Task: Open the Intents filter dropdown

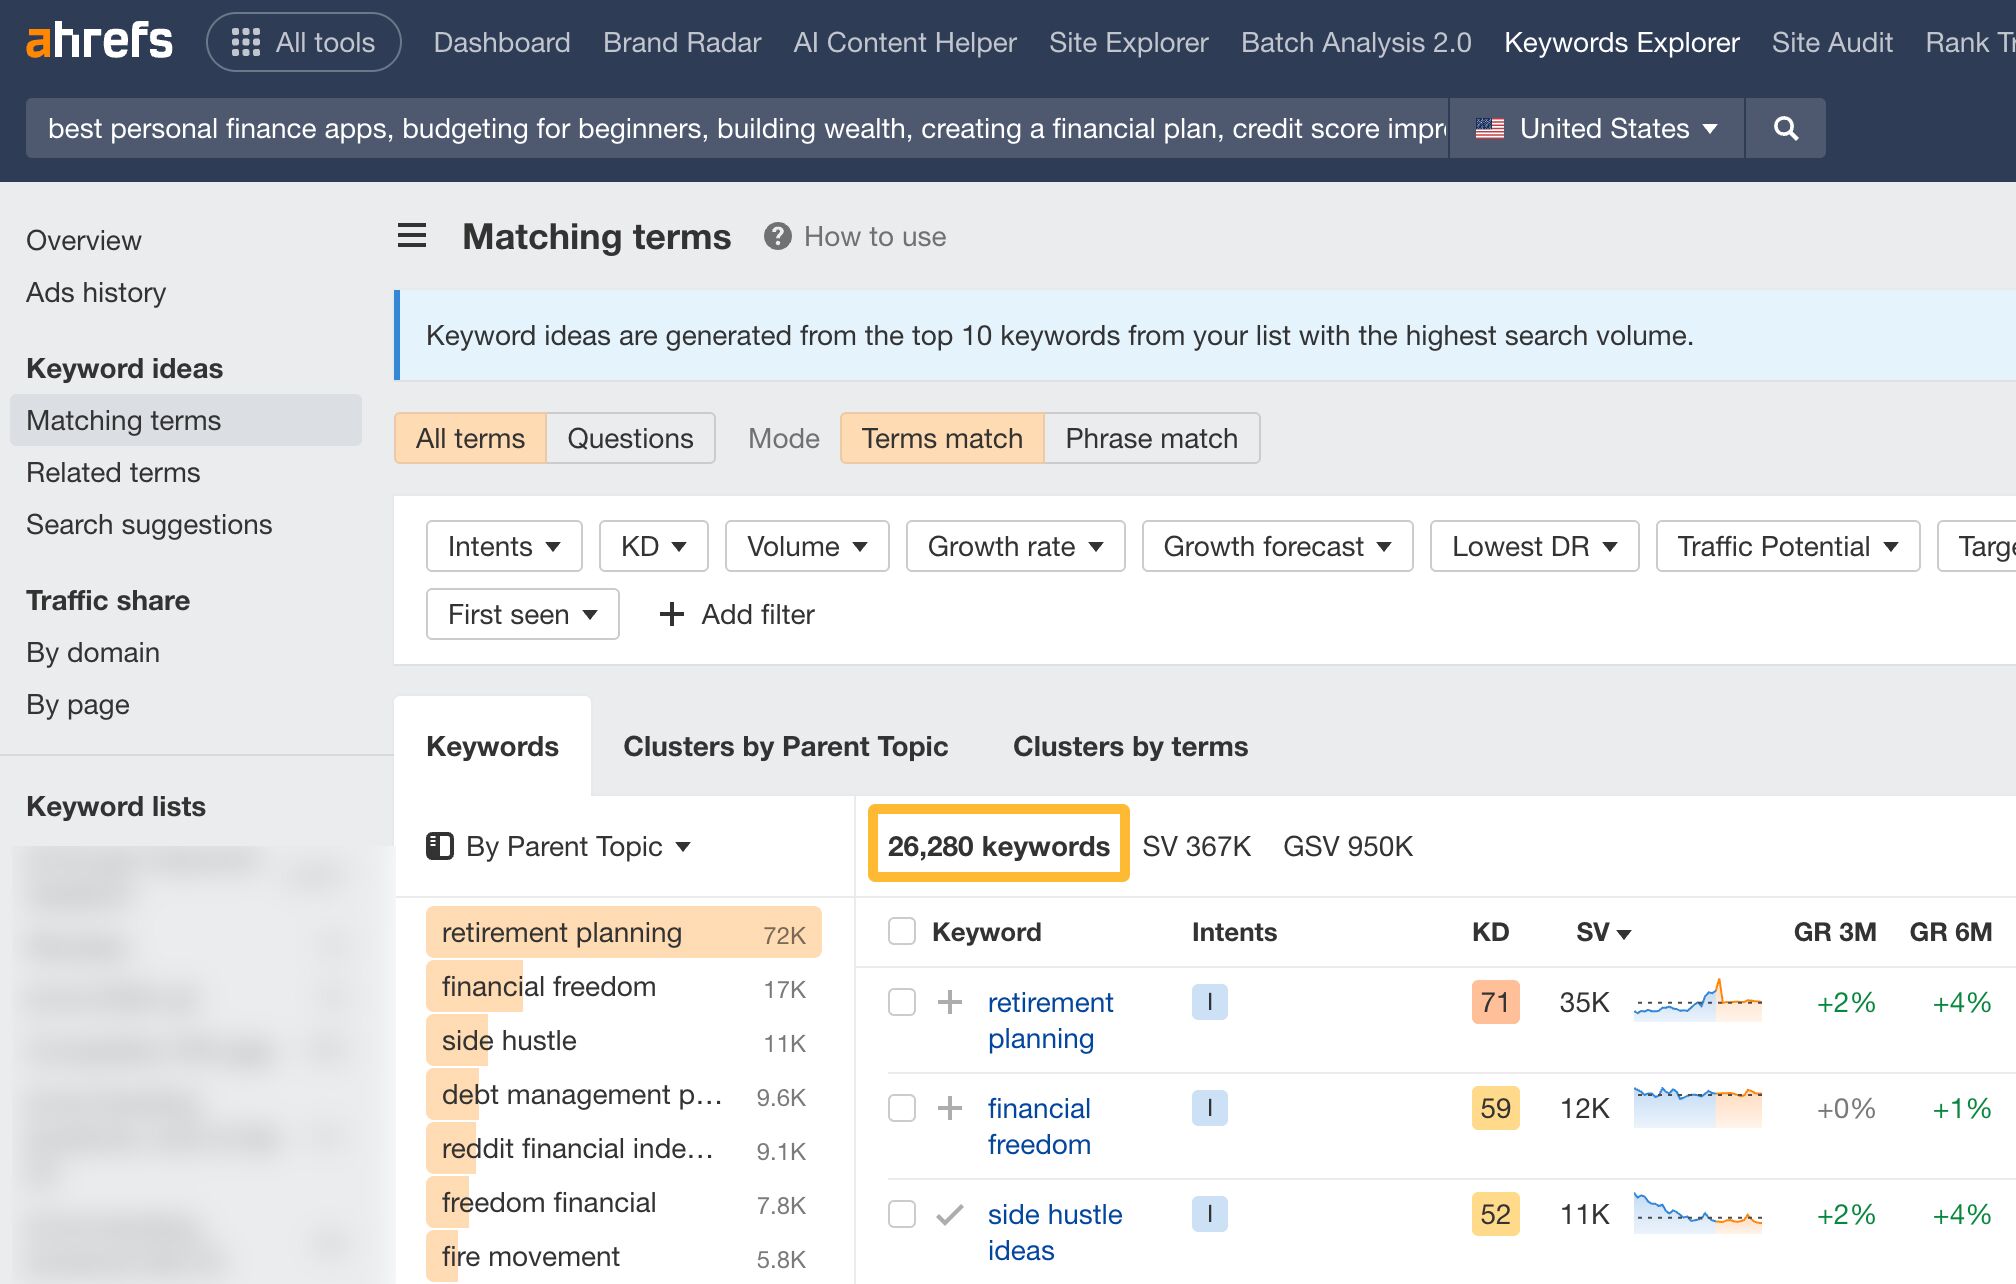Action: coord(503,546)
